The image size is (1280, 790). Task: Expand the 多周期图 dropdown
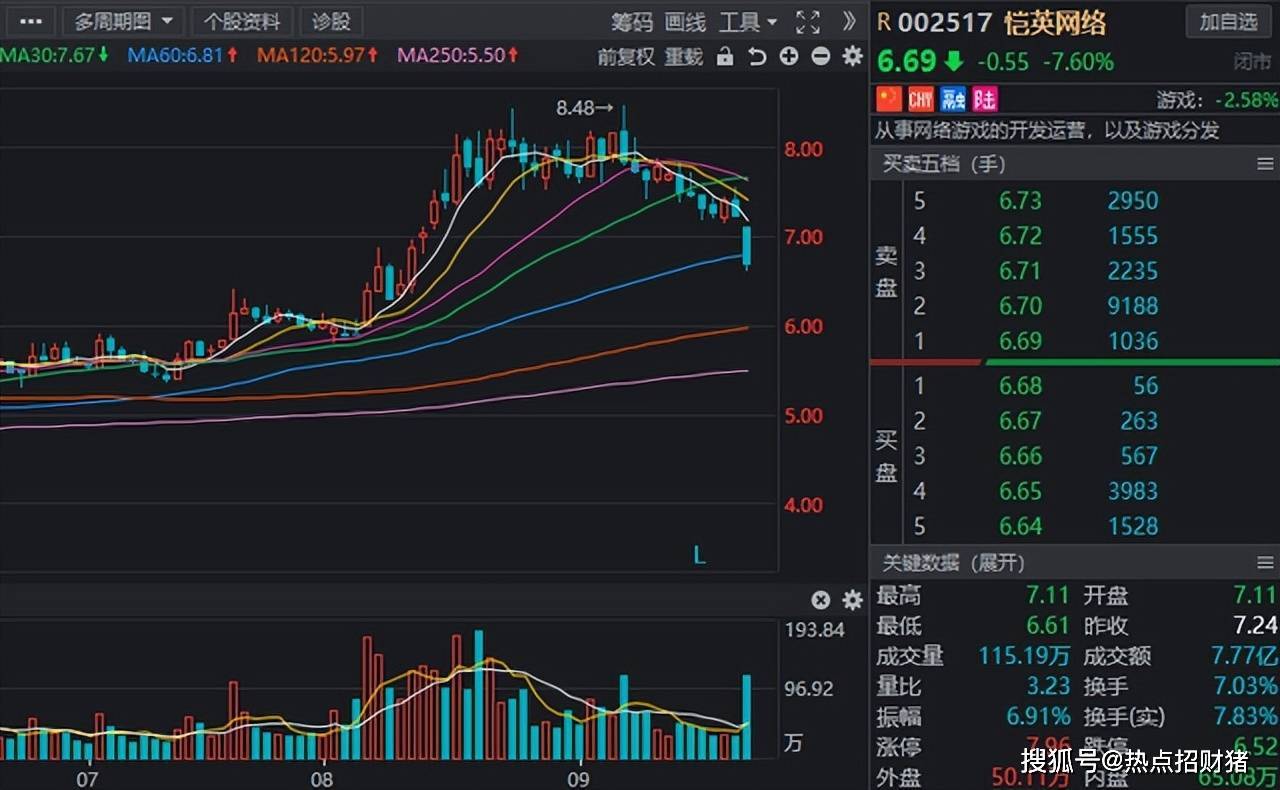[123, 21]
